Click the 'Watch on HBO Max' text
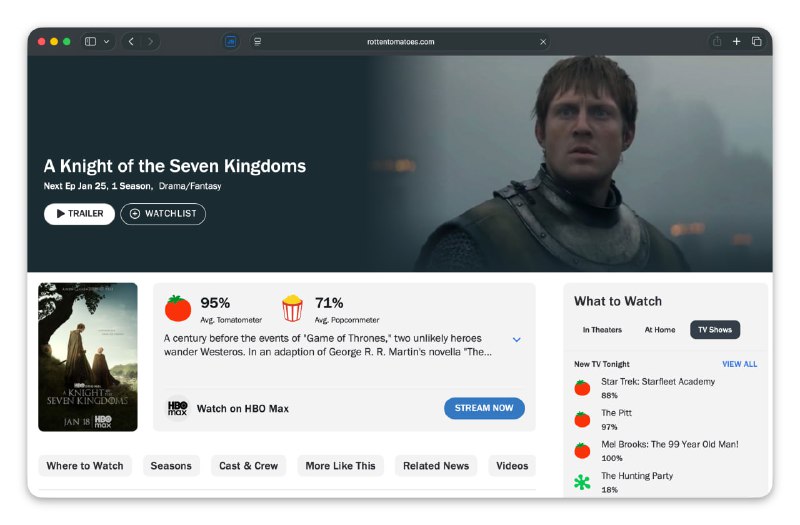 click(243, 409)
